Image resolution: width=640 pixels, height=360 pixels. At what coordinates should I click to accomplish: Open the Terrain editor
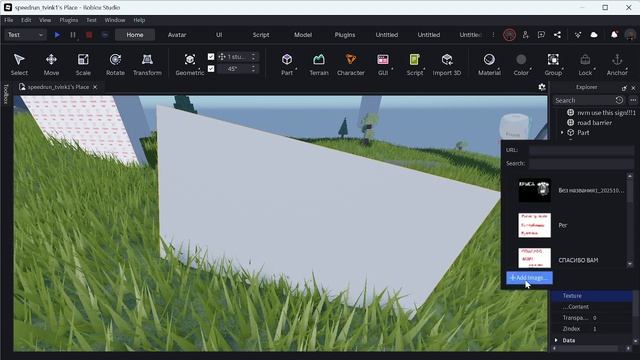tap(319, 64)
